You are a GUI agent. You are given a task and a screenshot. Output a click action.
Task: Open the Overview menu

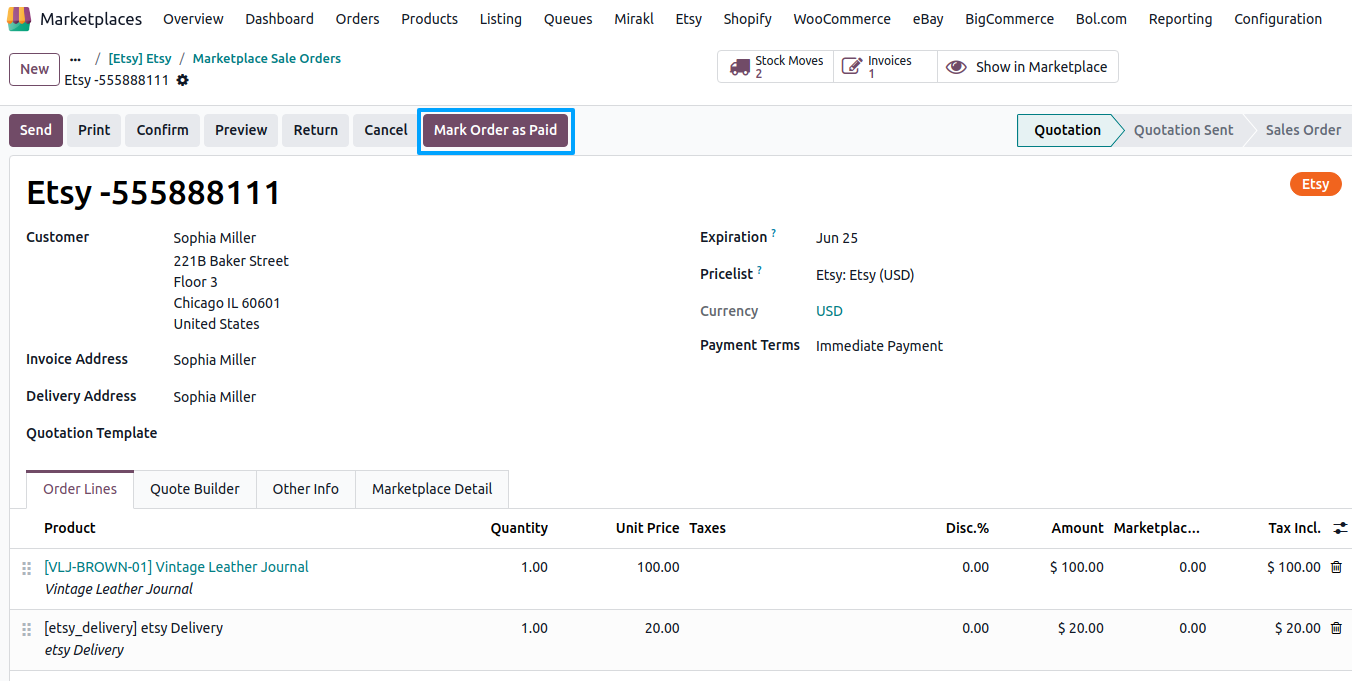[193, 19]
